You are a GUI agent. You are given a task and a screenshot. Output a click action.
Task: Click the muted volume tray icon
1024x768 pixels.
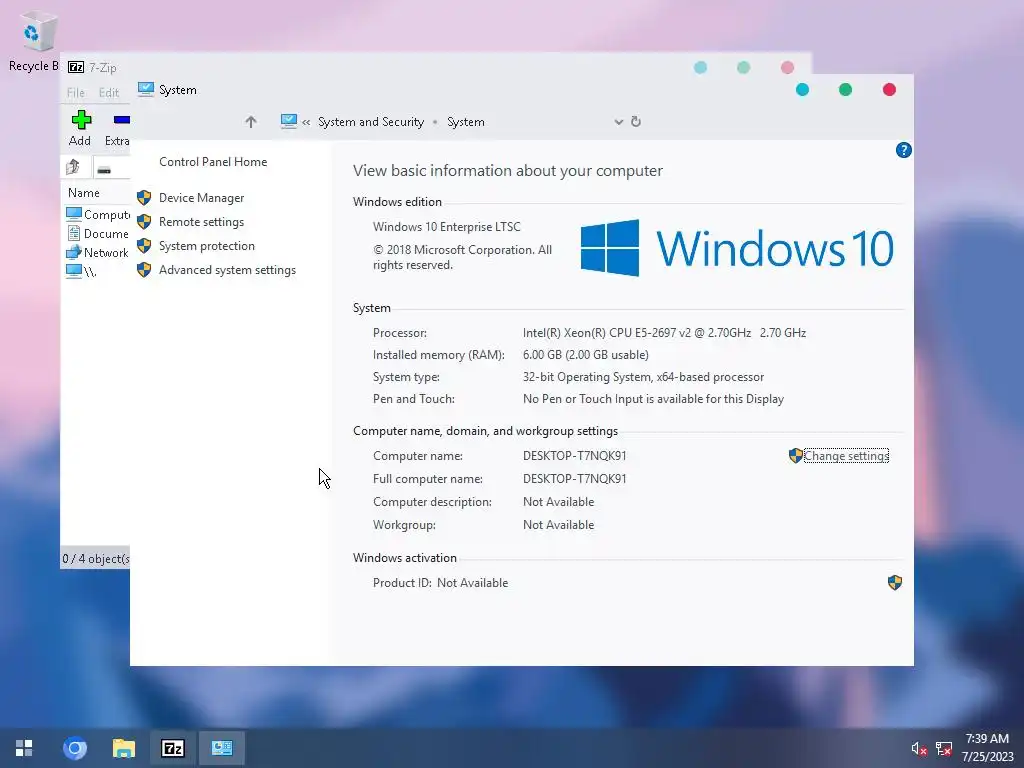point(919,749)
